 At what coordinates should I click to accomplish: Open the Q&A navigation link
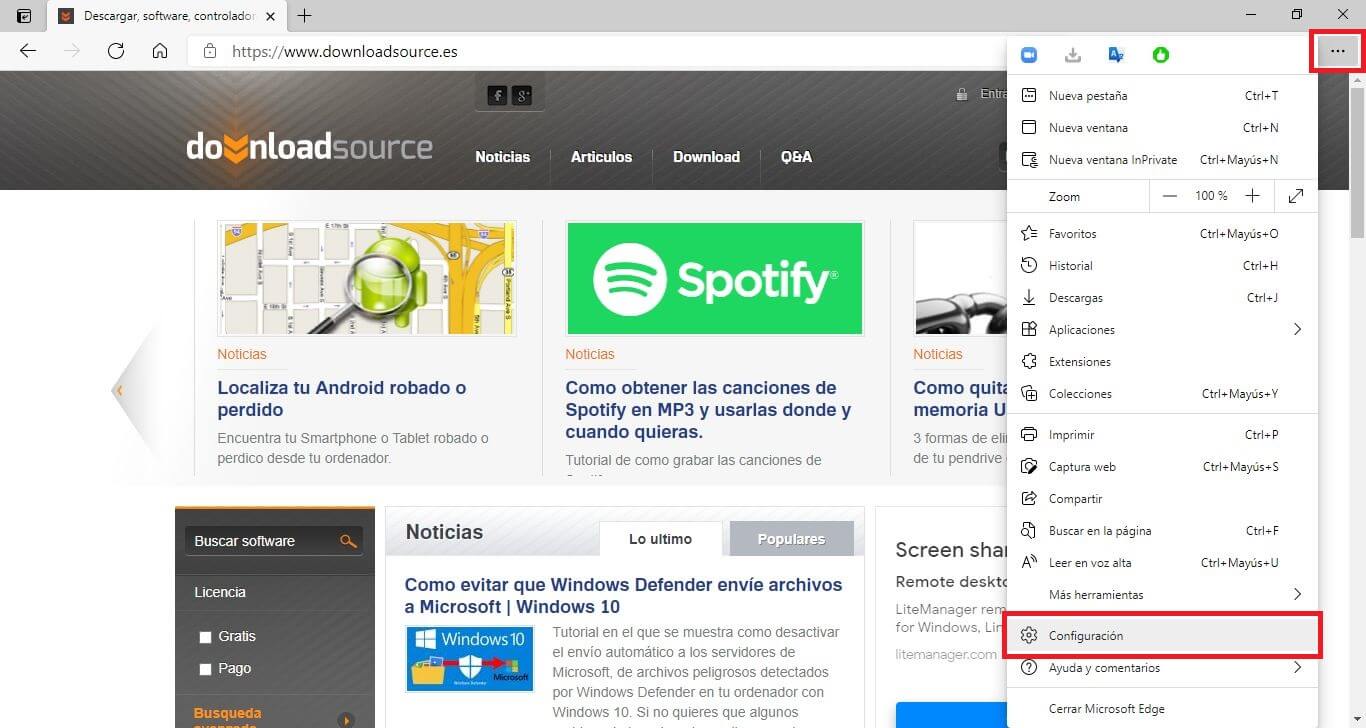point(796,157)
